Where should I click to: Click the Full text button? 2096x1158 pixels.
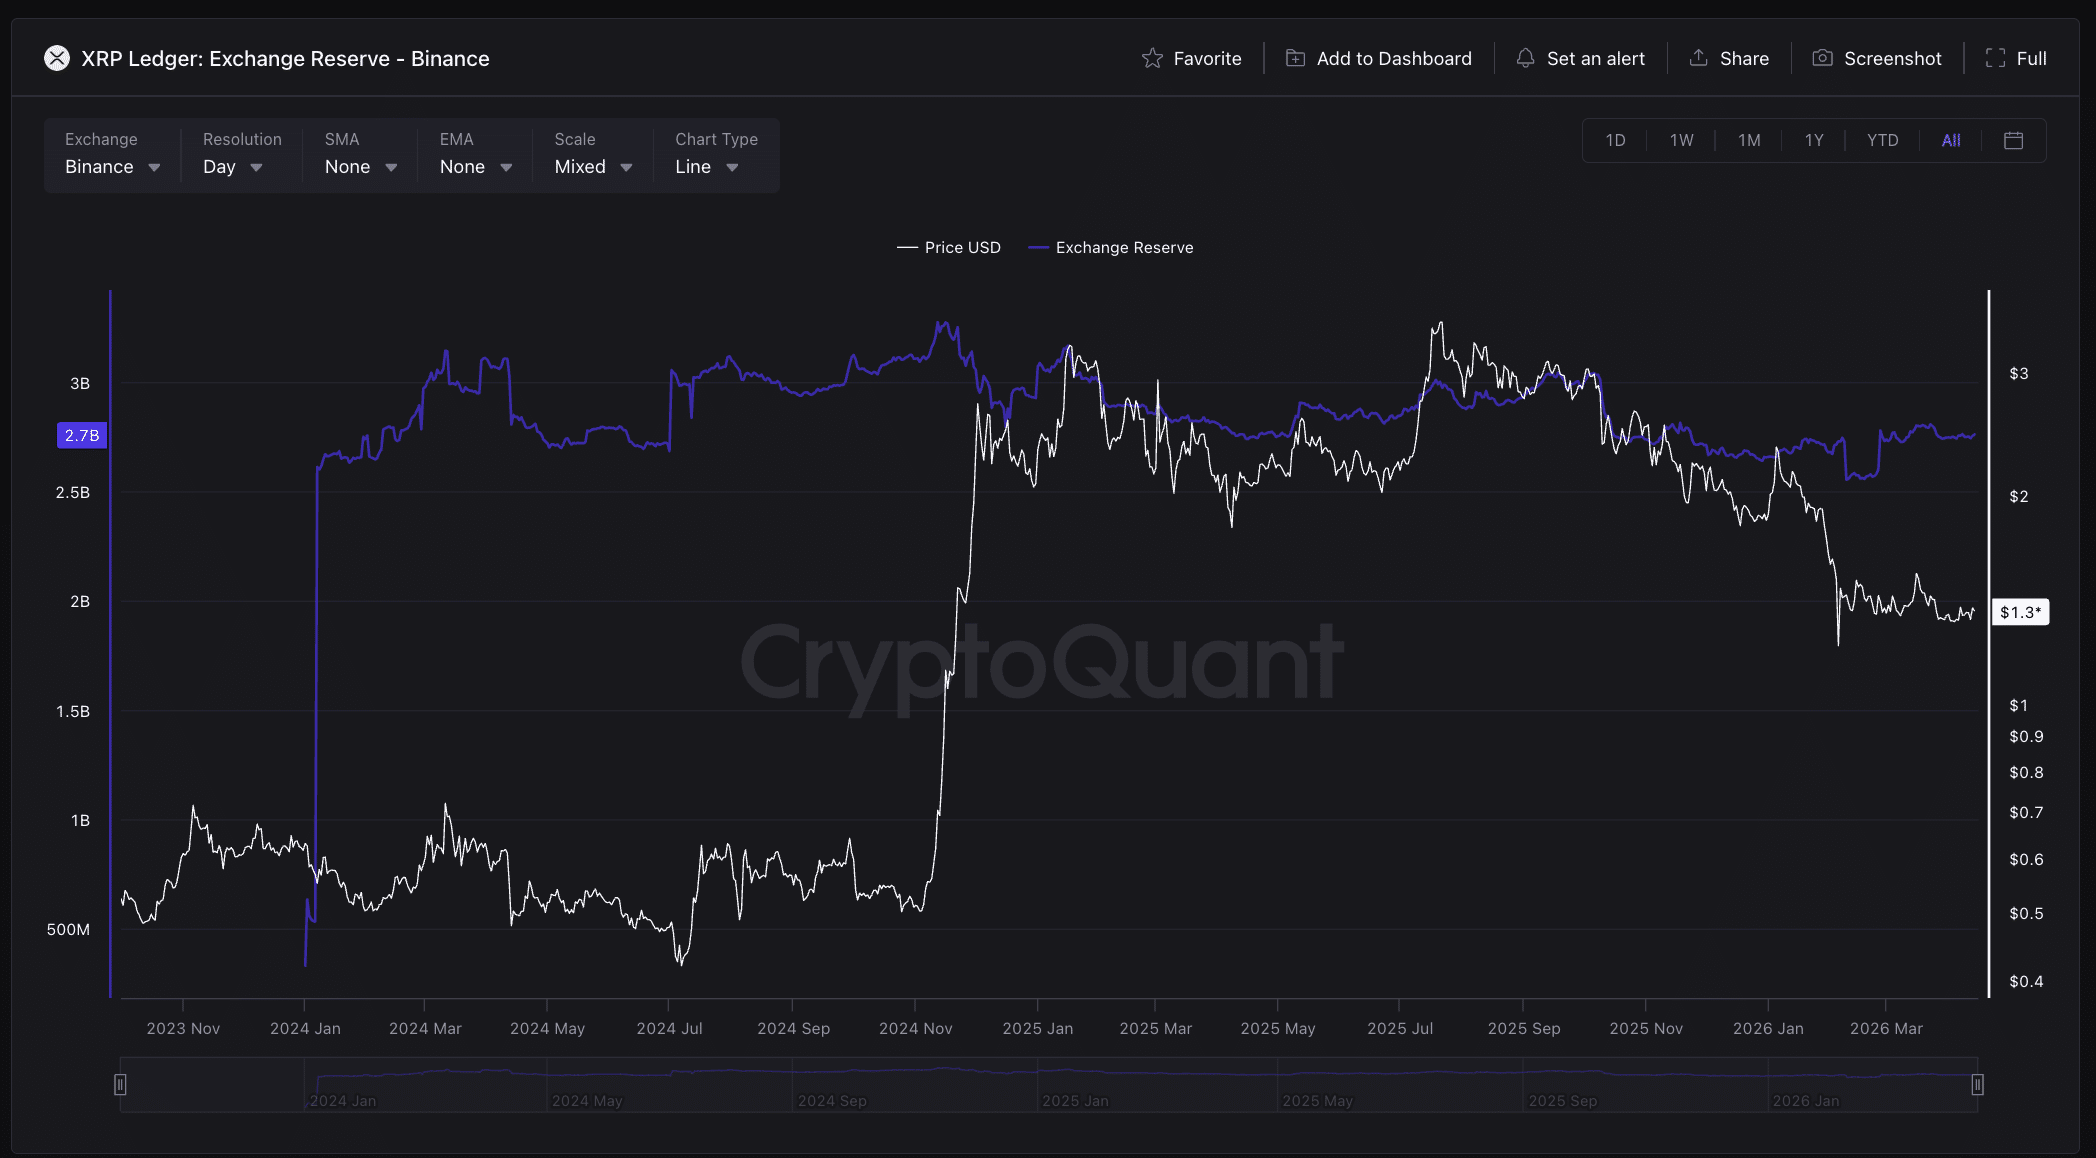tap(2031, 58)
